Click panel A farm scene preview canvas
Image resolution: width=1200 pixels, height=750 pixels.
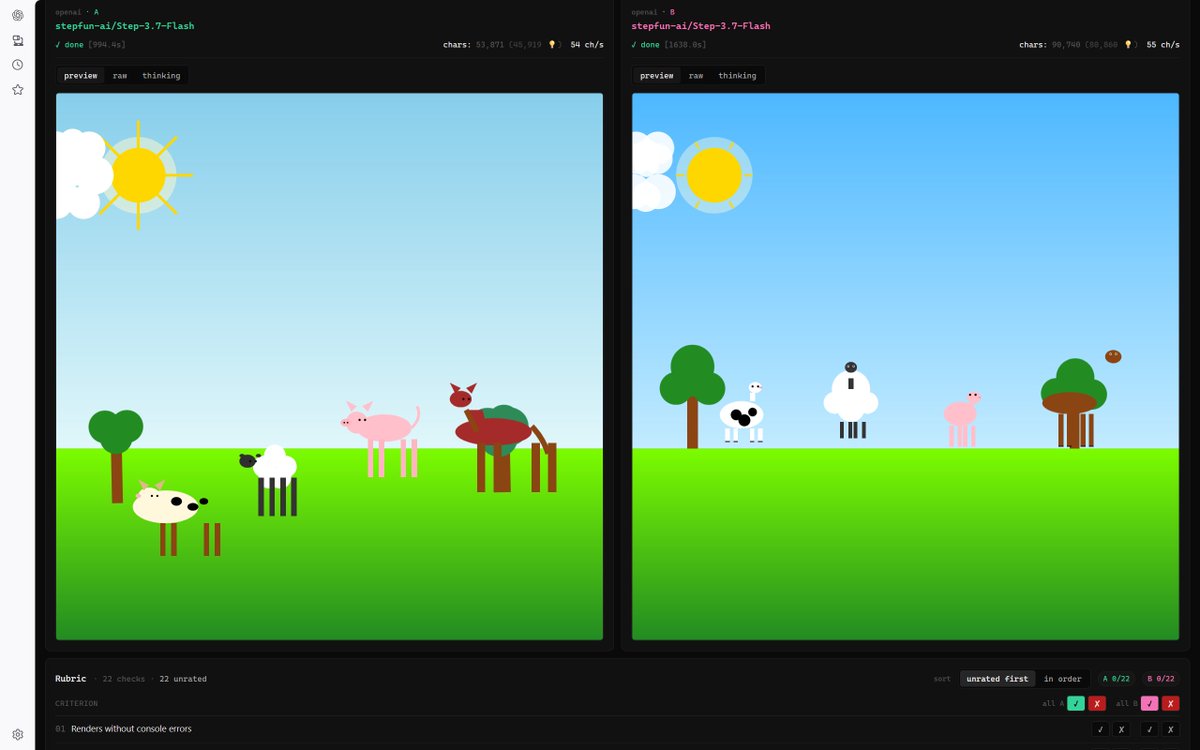point(329,366)
